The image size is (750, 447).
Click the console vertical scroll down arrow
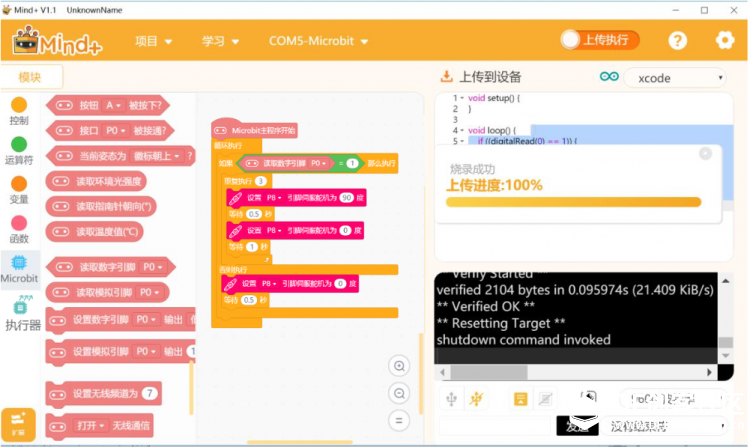click(x=726, y=356)
